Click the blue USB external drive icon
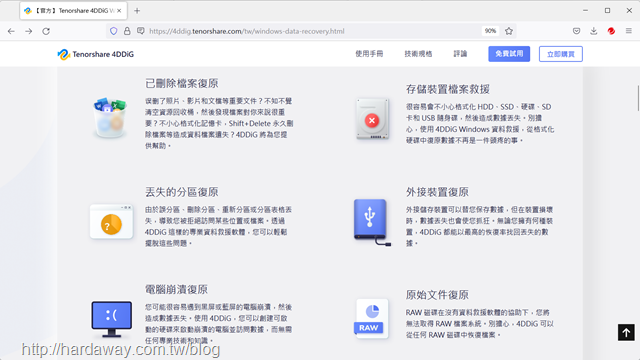This screenshot has height=360, width=640. pyautogui.click(x=372, y=222)
